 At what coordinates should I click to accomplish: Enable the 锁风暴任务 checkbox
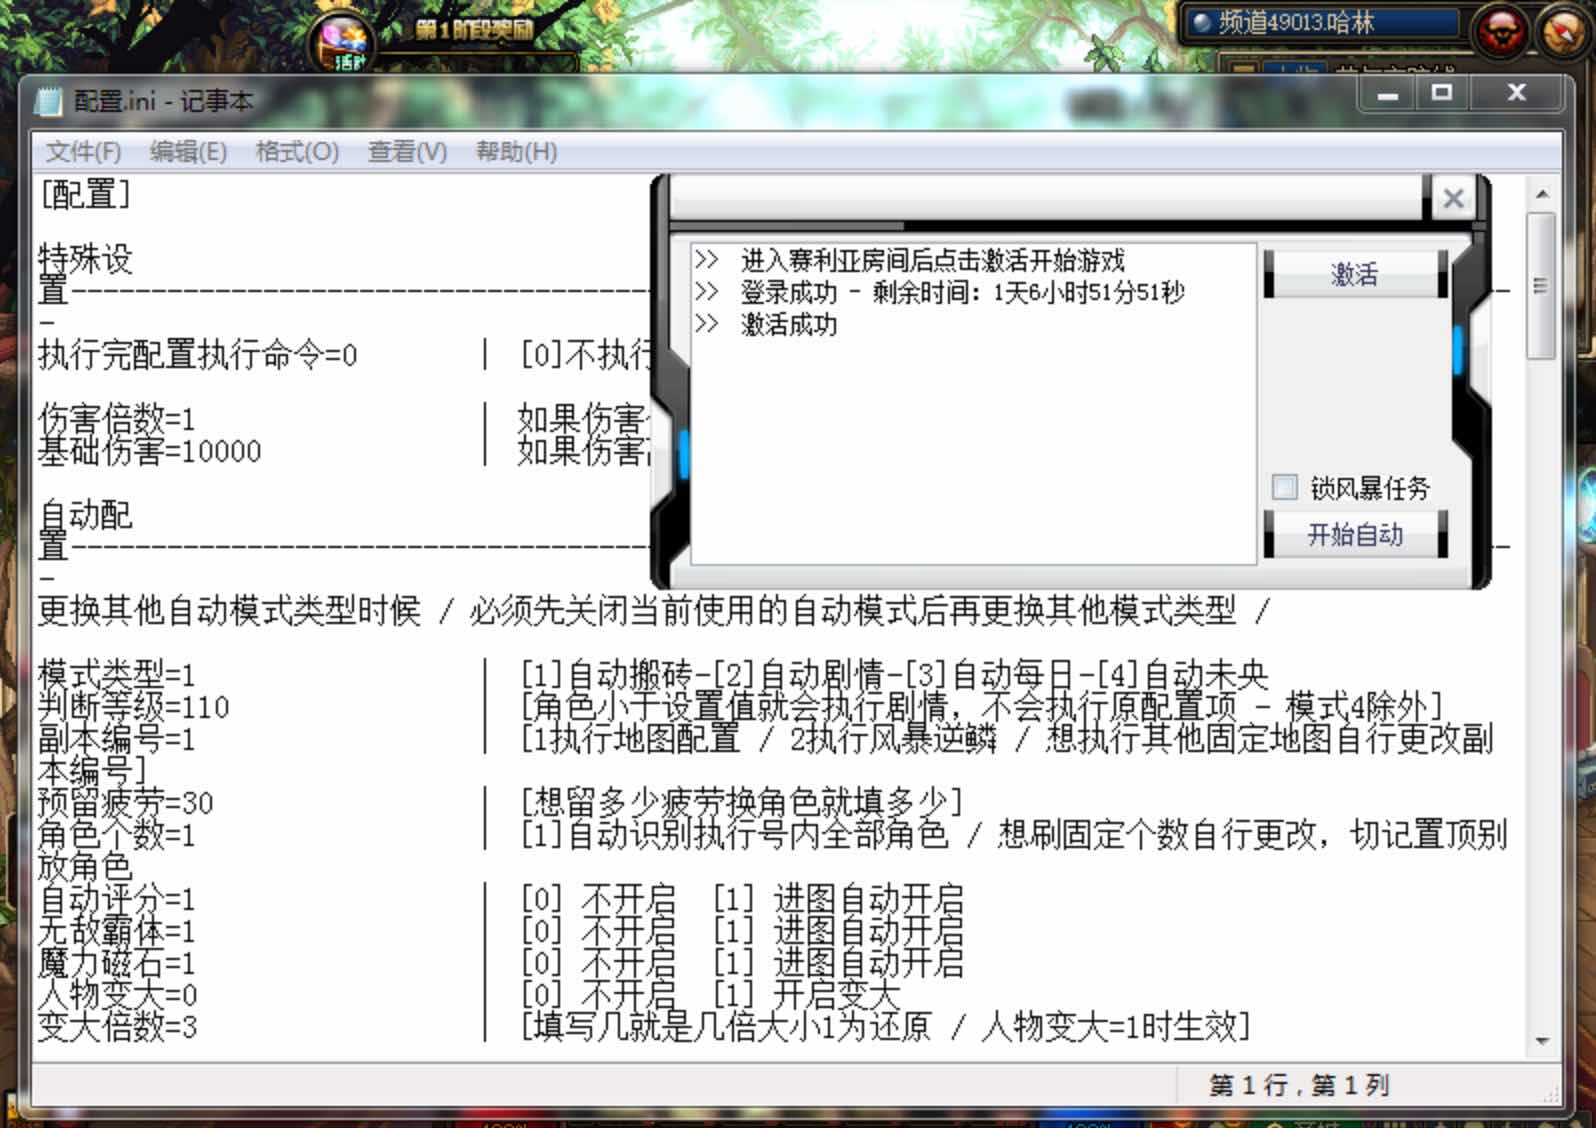(x=1284, y=487)
